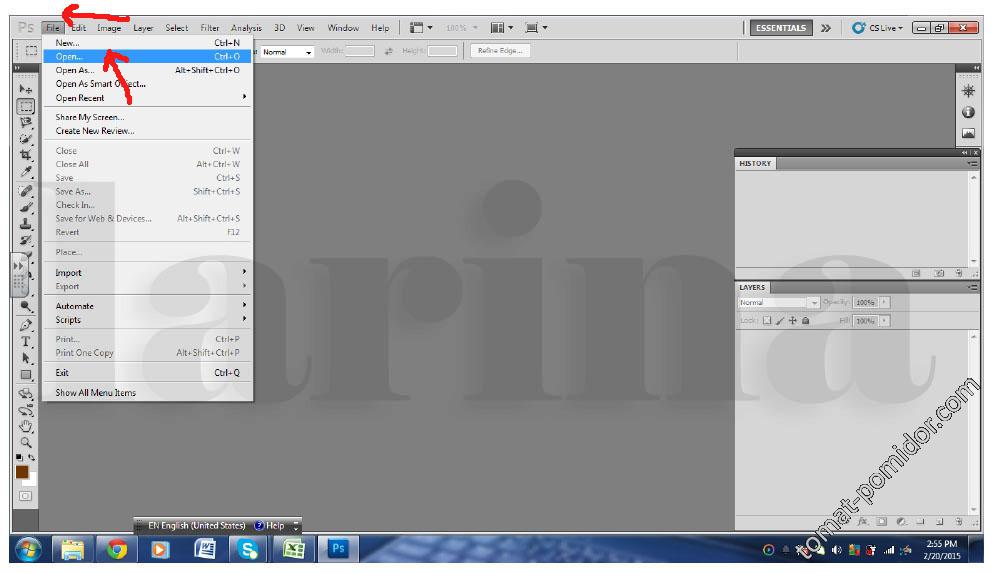
Task: Click the brown foreground color swatch
Action: pos(22,471)
